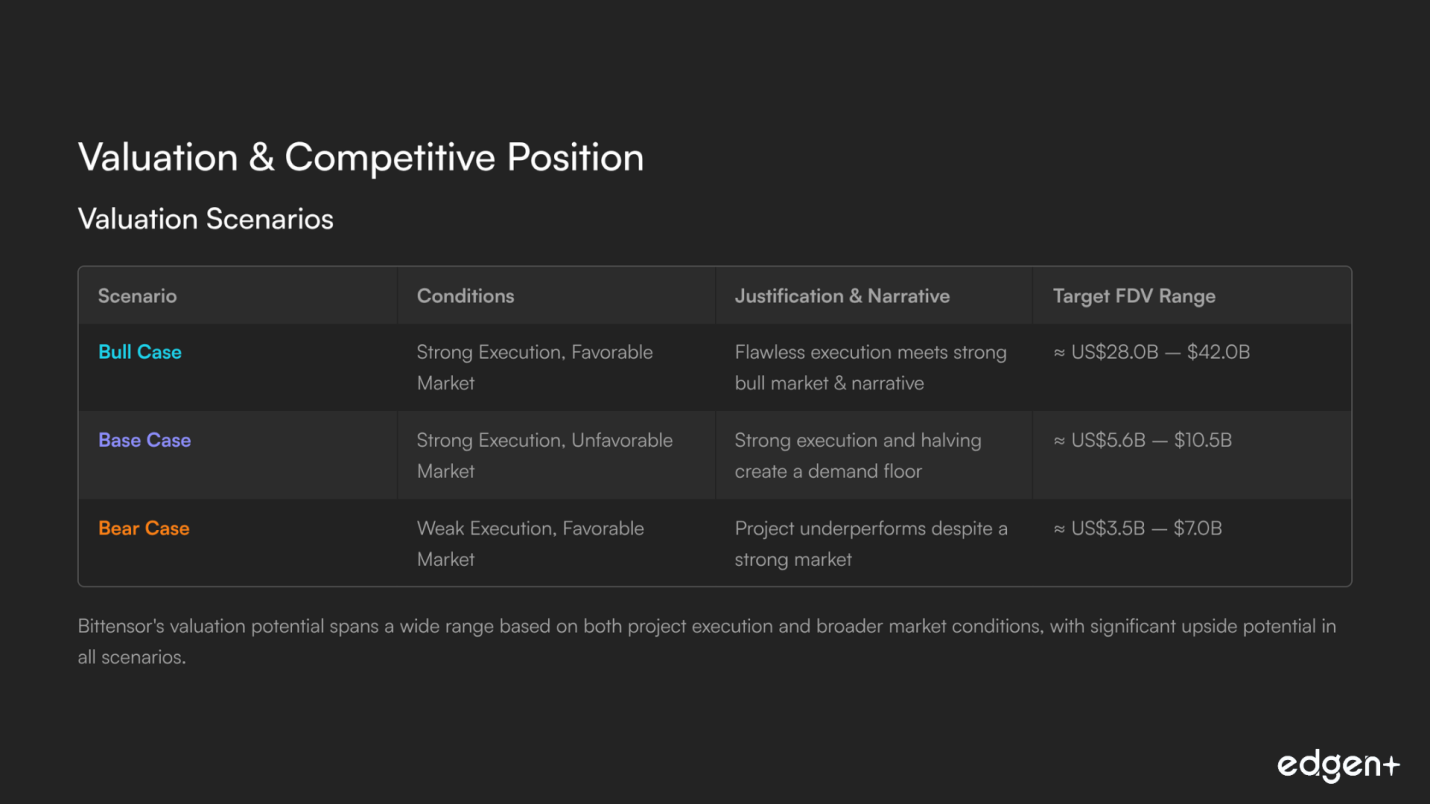
Task: Select the Base Case FDV range value
Action: (x=1142, y=440)
